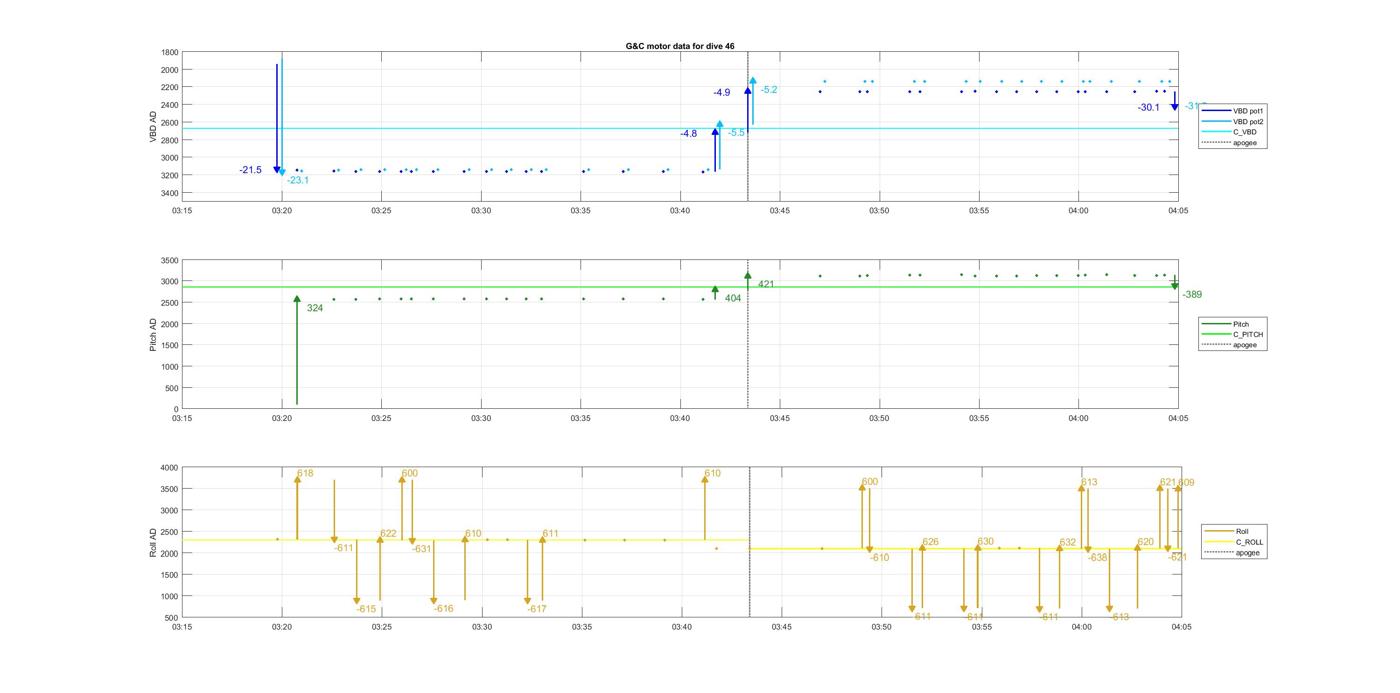
Task: Click the '3400' tick on the VBD axis
Action: coord(170,192)
